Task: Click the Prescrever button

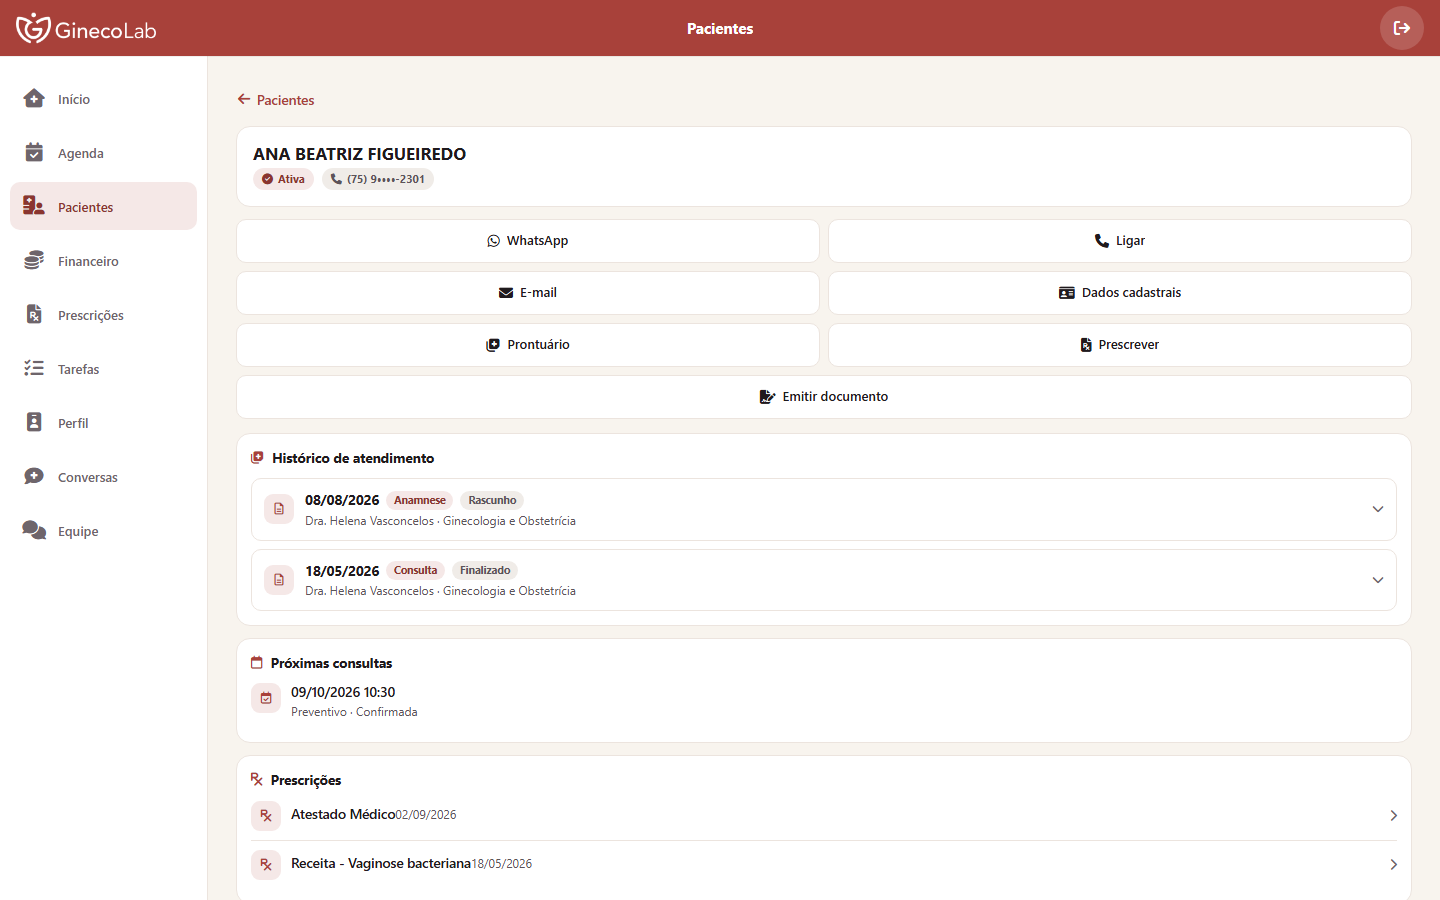Action: 1120,345
